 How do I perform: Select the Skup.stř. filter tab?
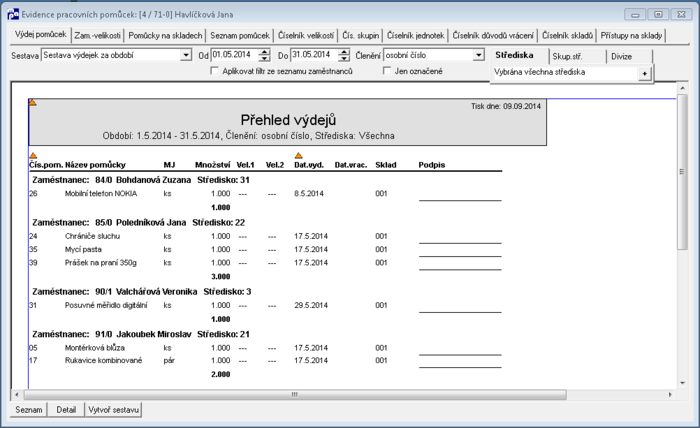[x=577, y=57]
